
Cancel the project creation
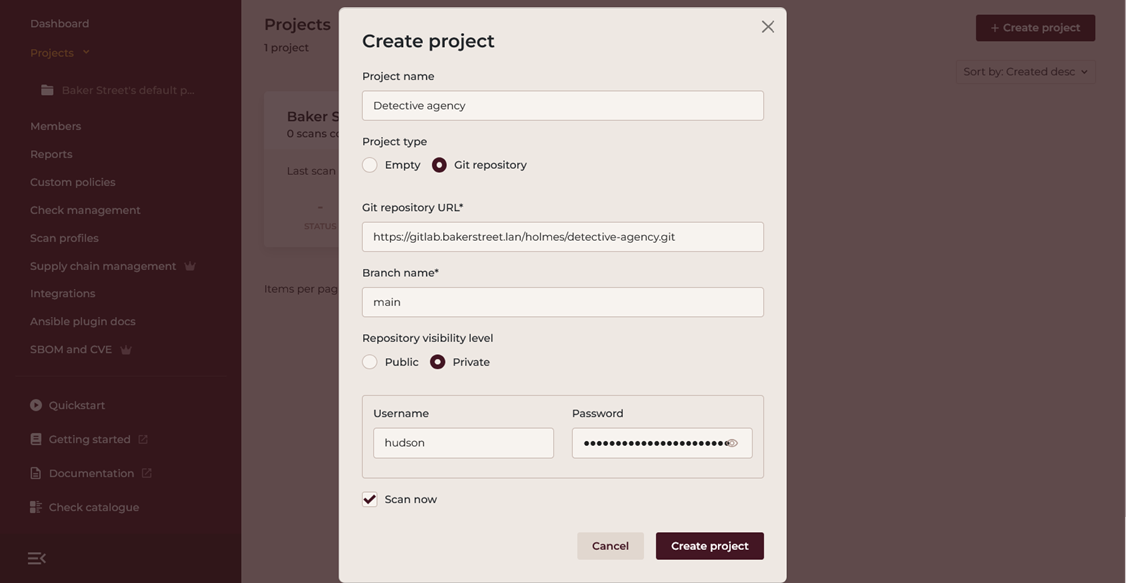[610, 546]
